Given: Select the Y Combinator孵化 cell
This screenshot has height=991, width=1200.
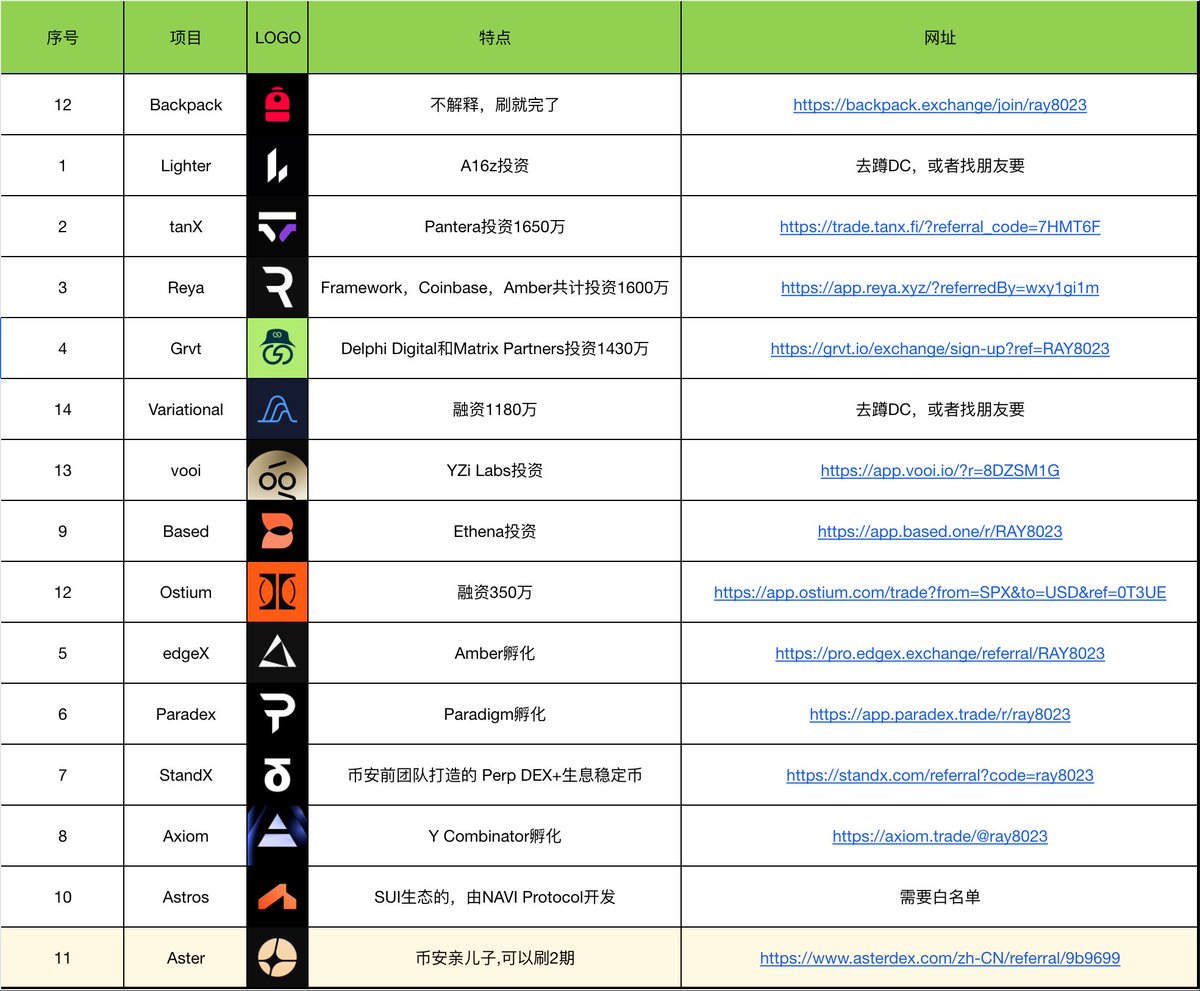Looking at the screenshot, I should coord(494,837).
